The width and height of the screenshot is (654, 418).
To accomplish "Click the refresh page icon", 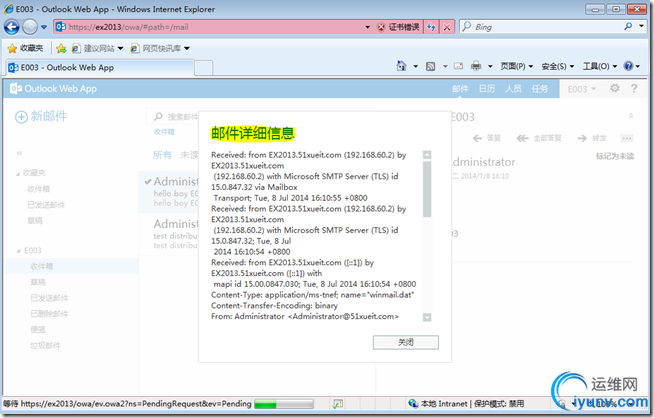I will 431,27.
